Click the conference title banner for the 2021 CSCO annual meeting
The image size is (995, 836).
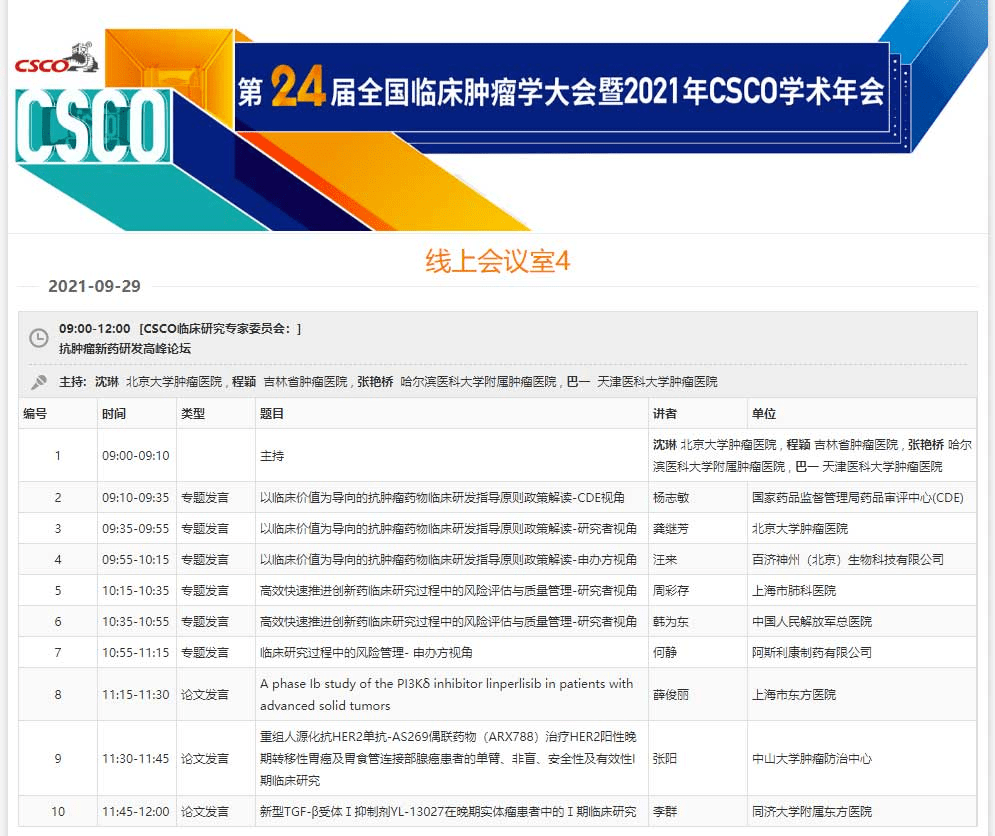tap(555, 91)
